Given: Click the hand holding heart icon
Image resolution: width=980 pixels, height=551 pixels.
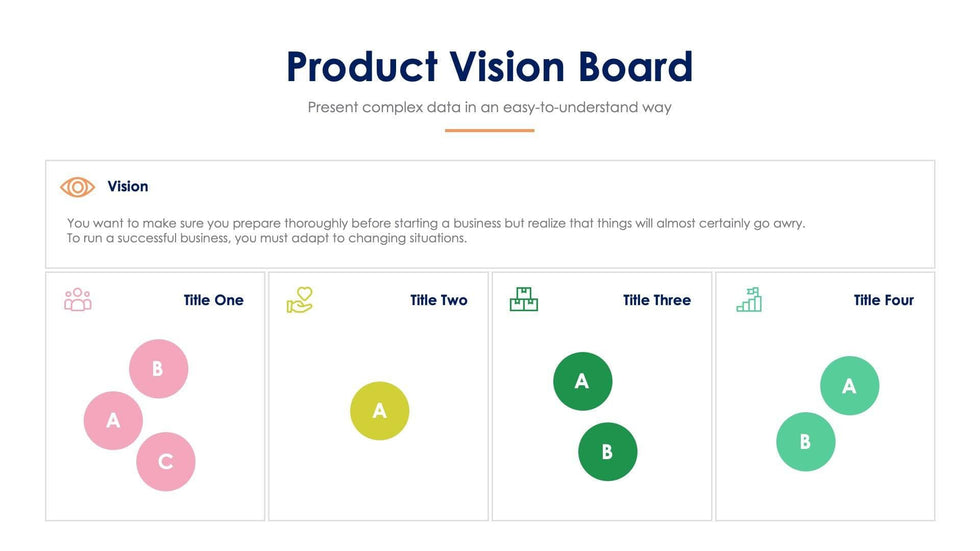Looking at the screenshot, I should tap(300, 300).
